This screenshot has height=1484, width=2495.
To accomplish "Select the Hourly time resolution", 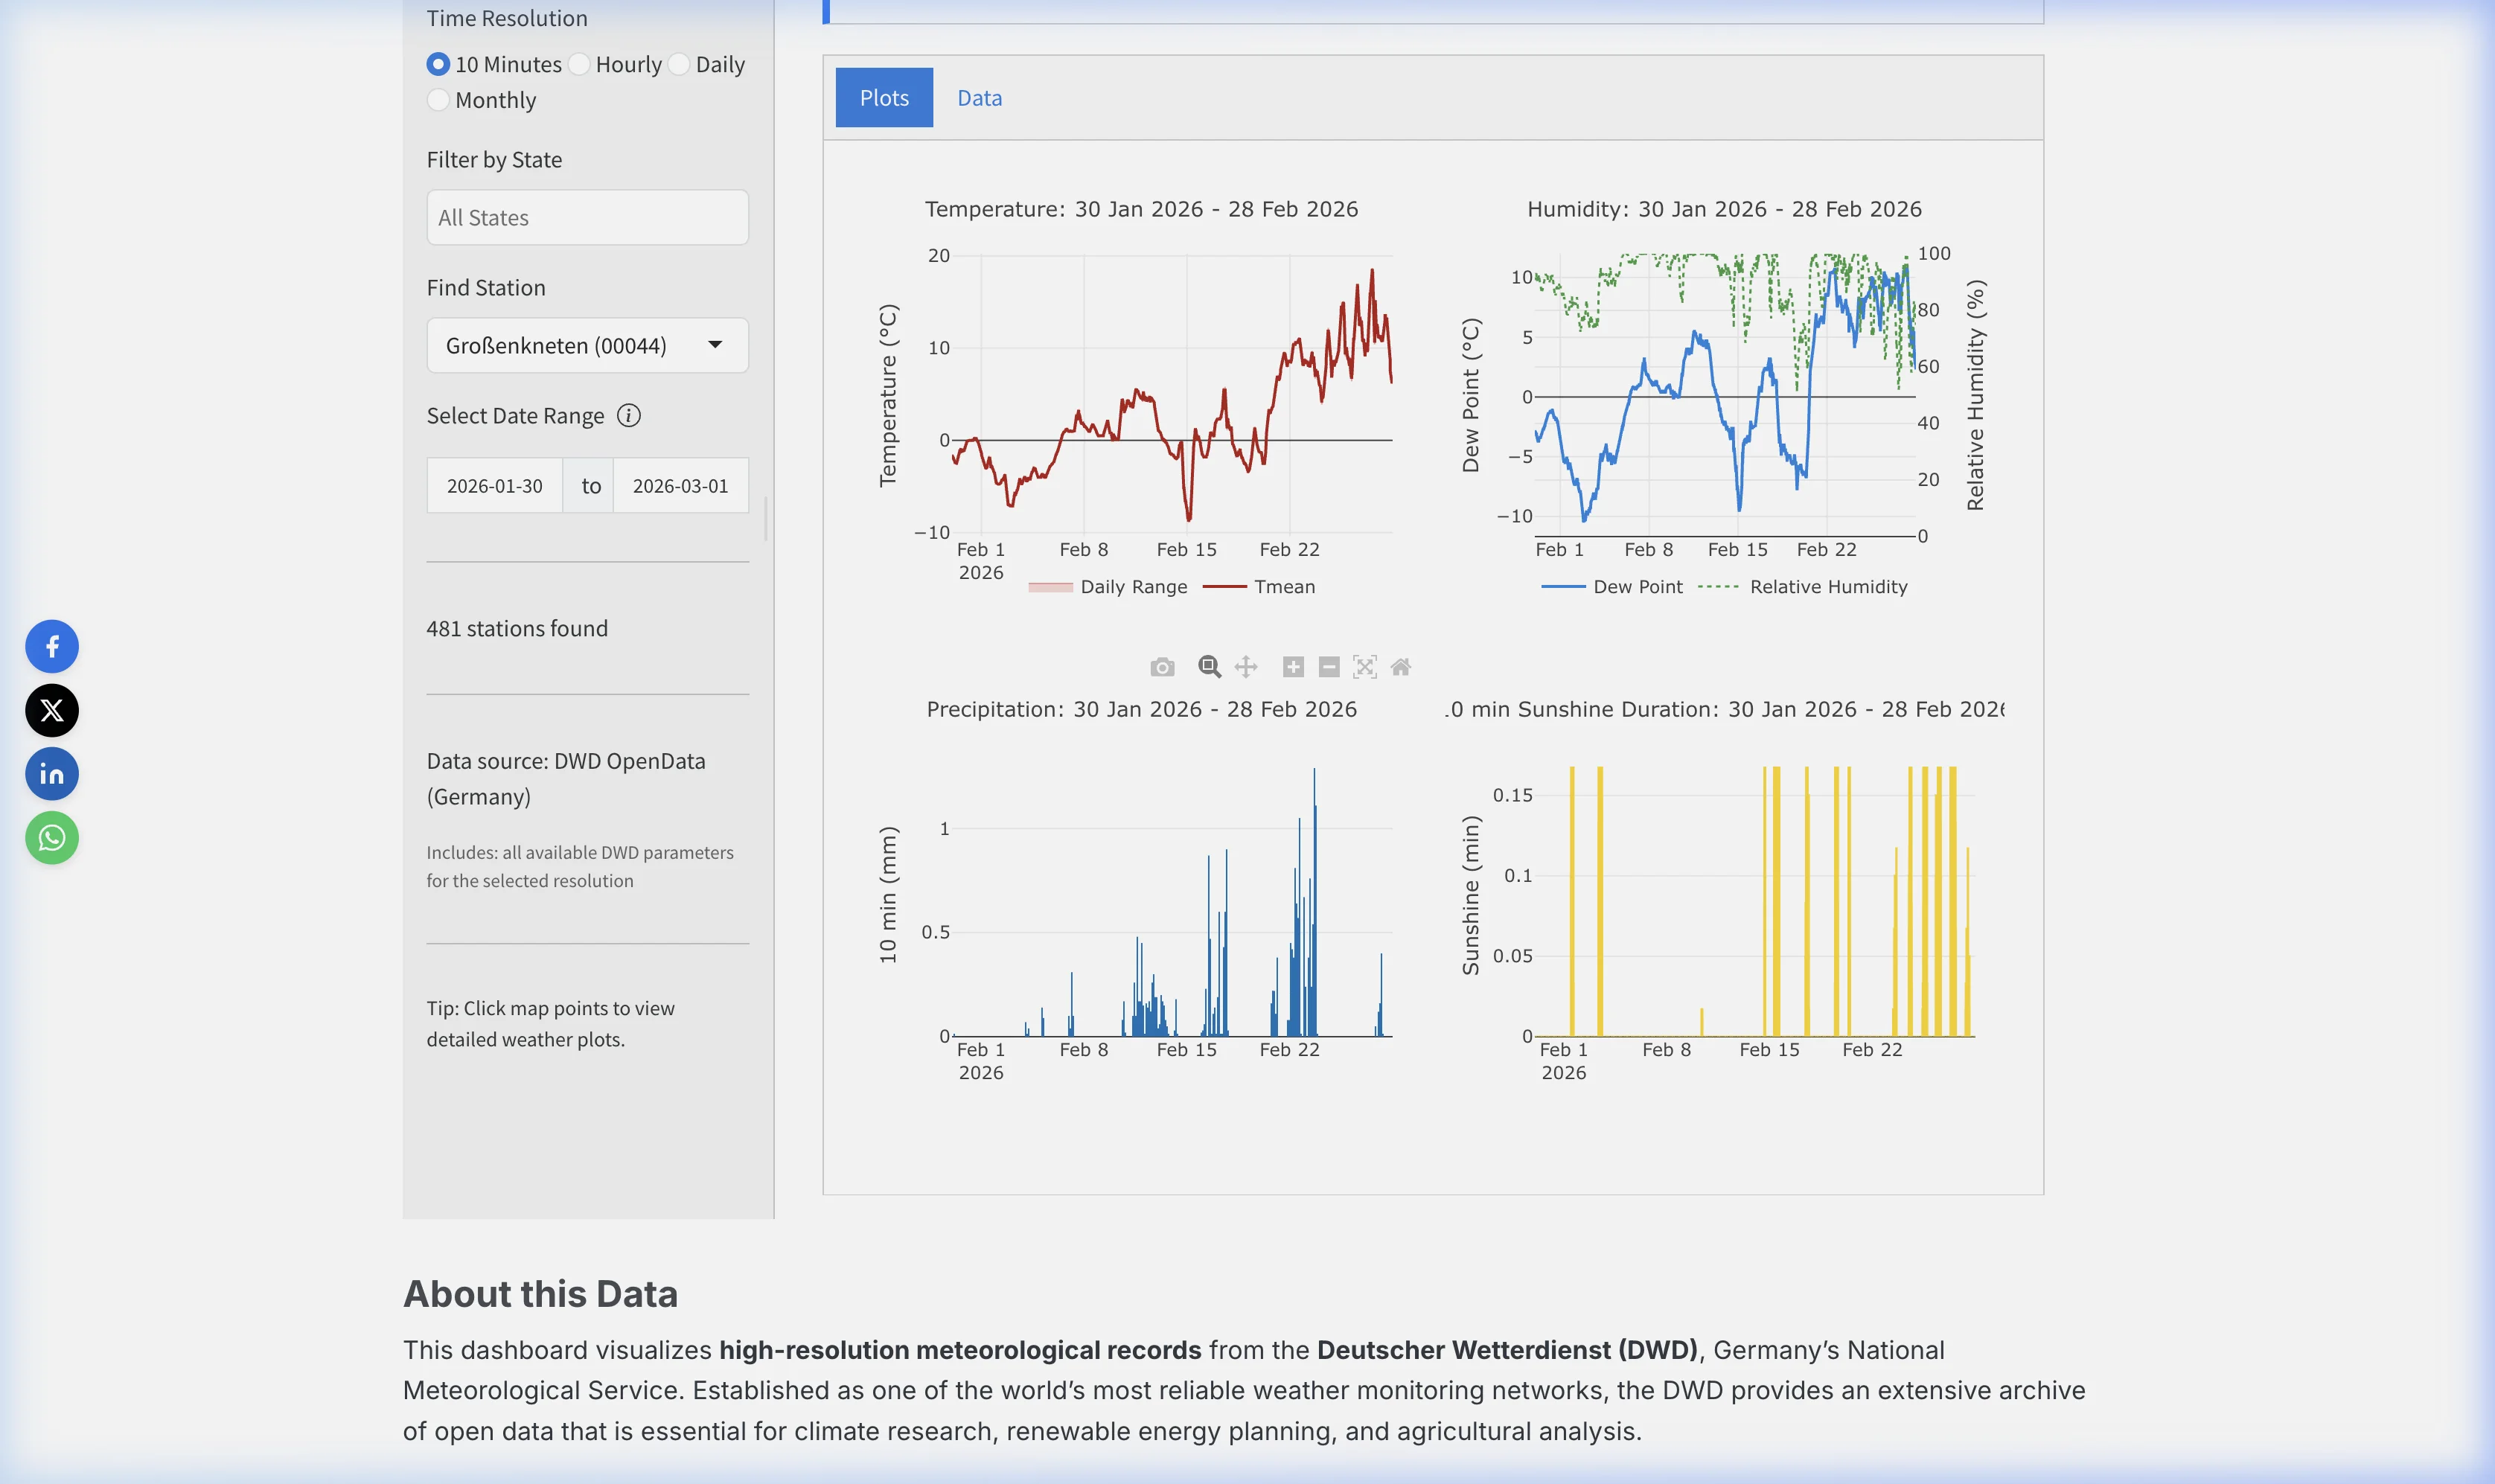I will 579,63.
